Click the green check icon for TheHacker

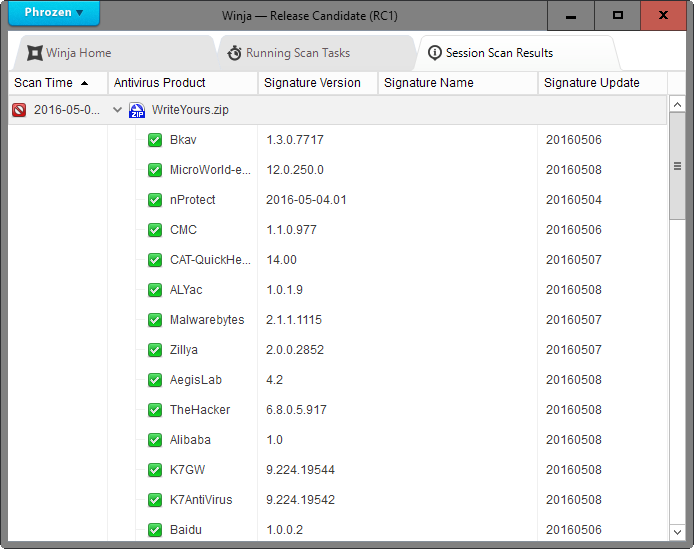coord(155,410)
